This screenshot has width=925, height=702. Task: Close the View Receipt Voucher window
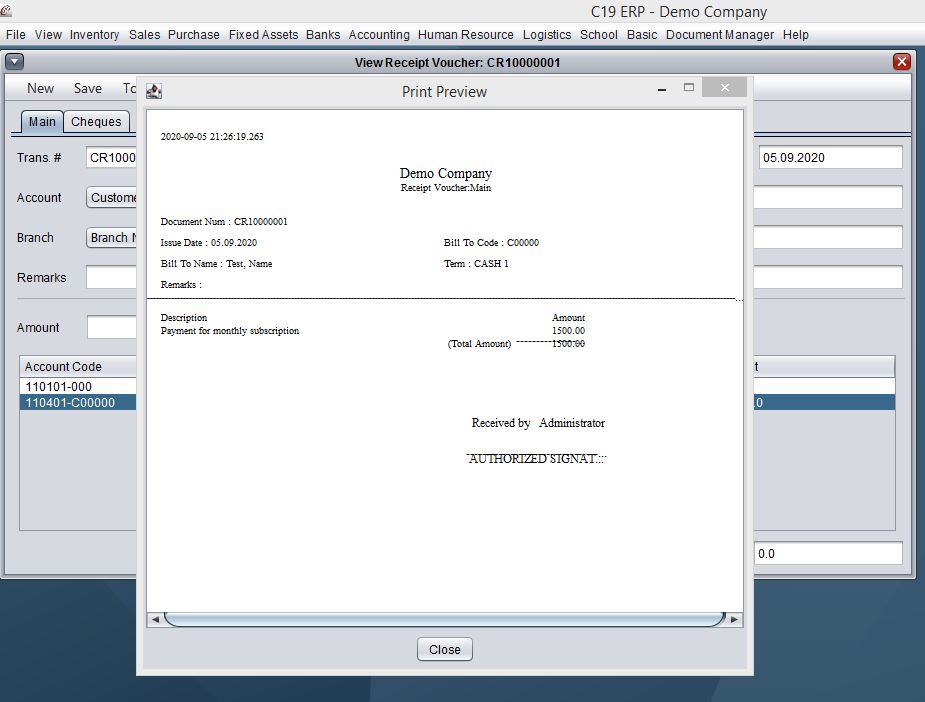tap(902, 62)
